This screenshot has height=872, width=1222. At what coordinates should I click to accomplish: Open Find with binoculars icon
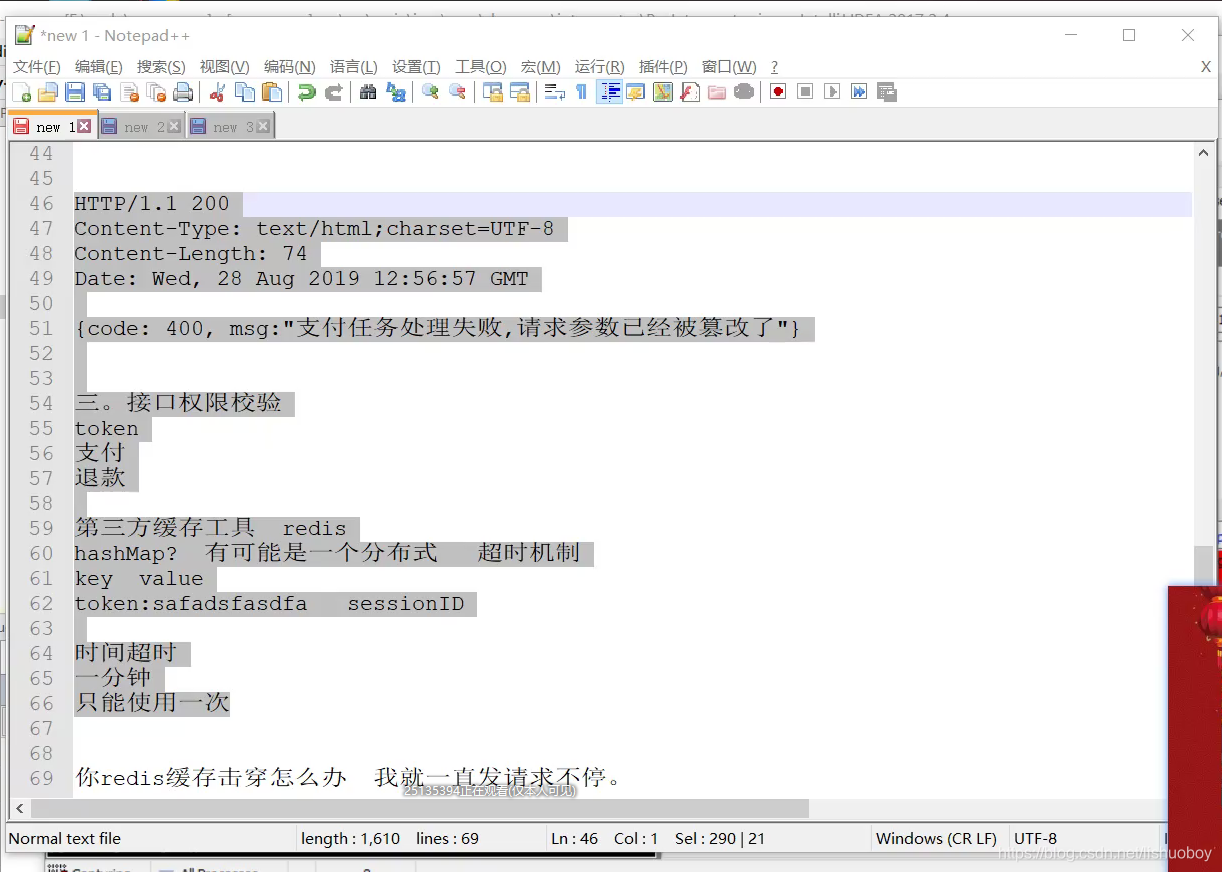[368, 92]
